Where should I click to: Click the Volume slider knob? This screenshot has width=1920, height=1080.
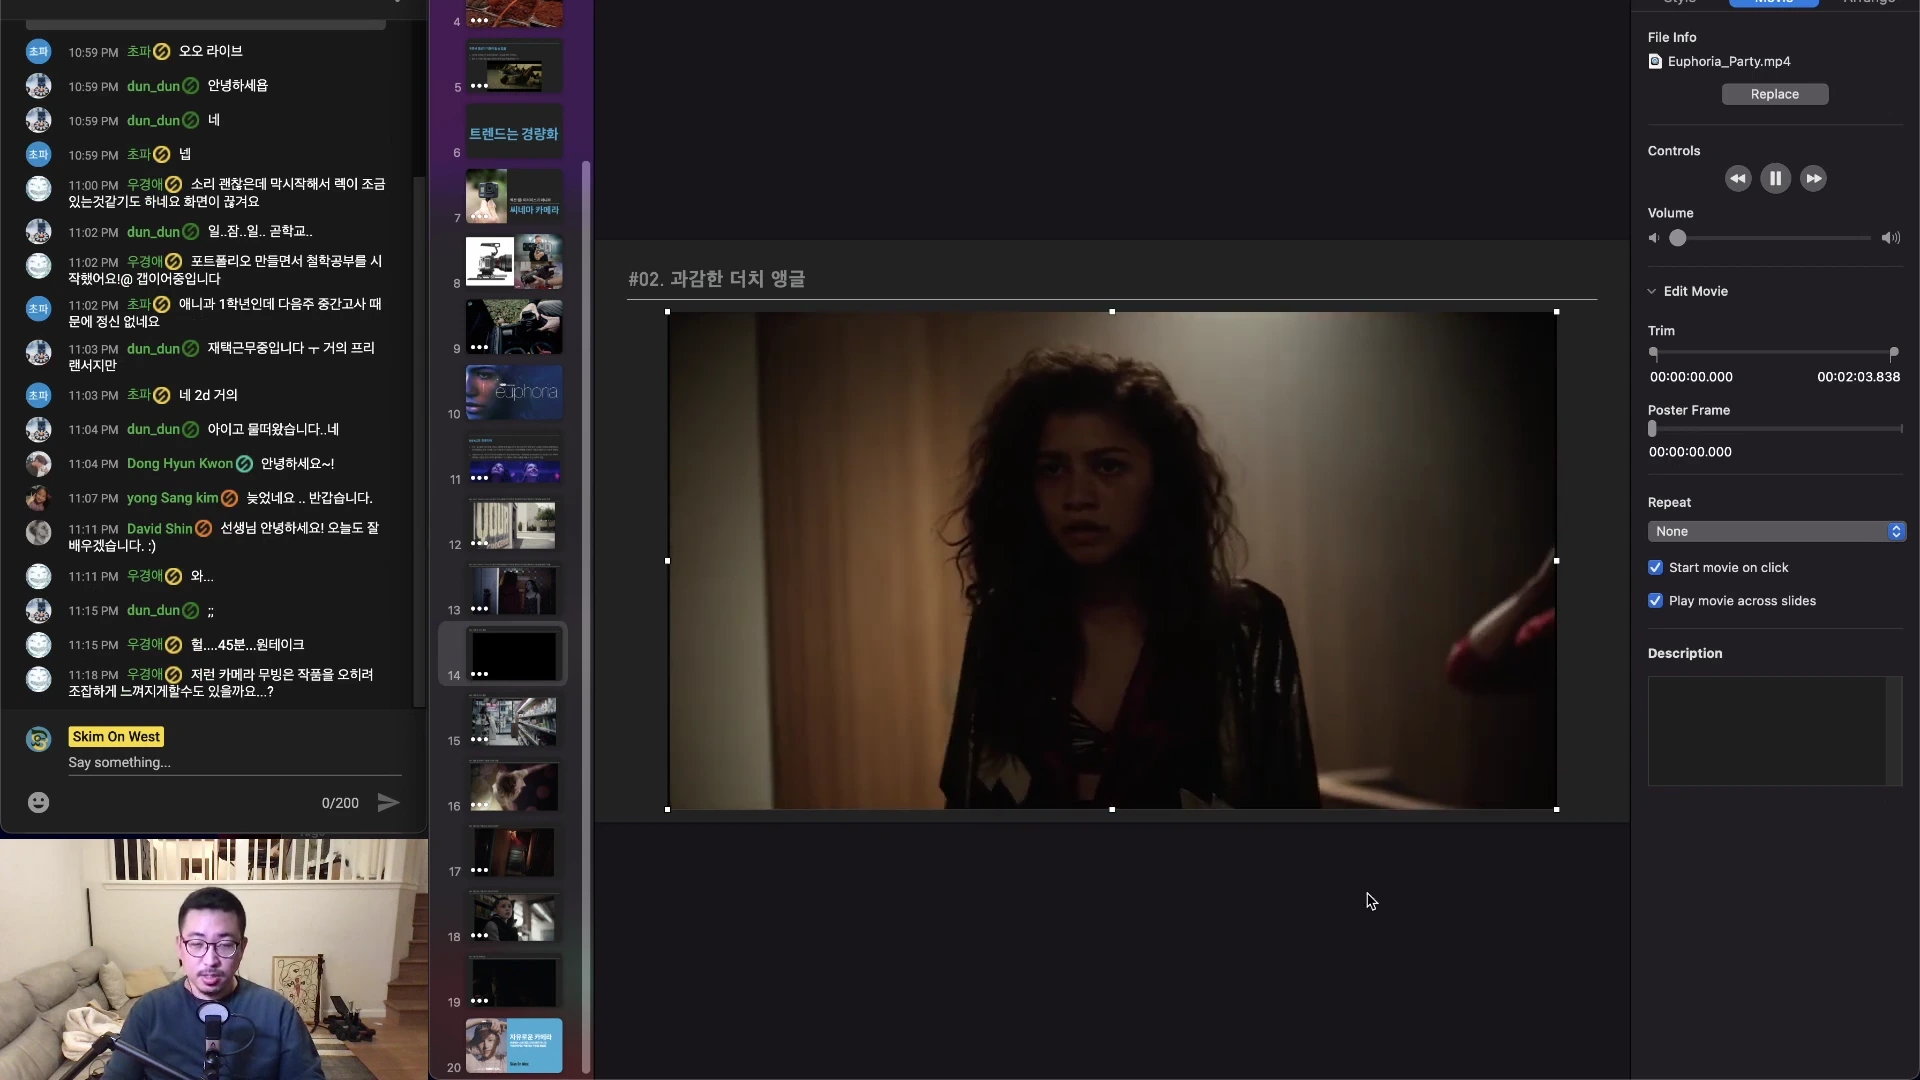1678,238
